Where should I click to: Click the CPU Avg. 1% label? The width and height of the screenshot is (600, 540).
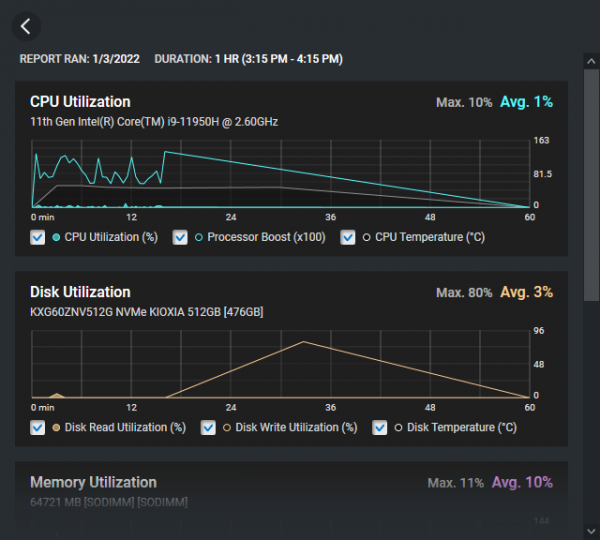[x=526, y=102]
